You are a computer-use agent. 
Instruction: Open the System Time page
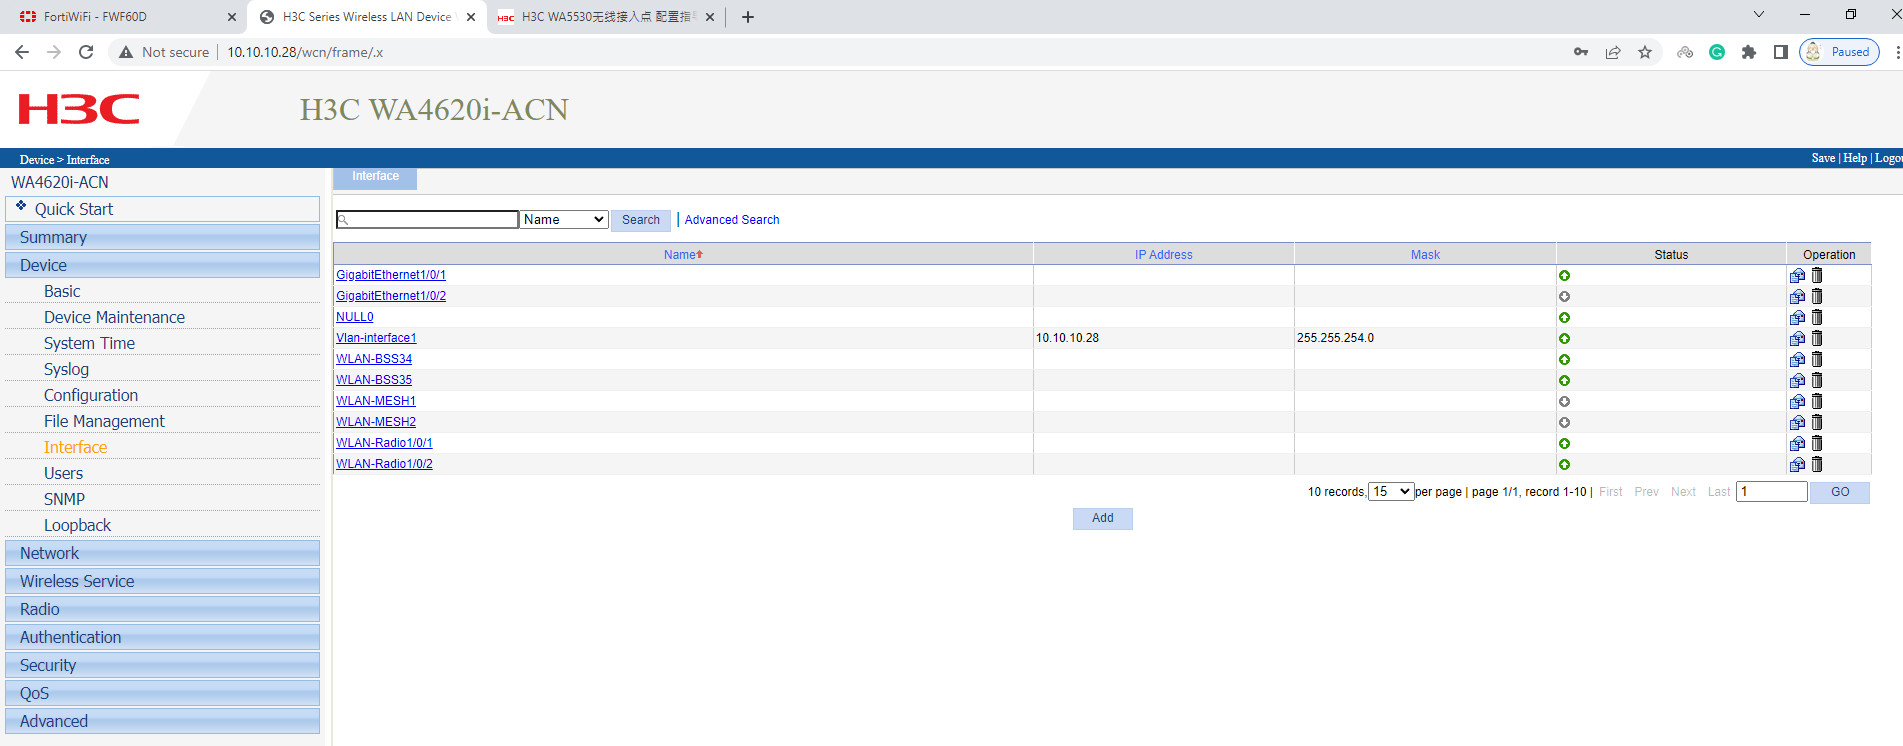coord(89,343)
